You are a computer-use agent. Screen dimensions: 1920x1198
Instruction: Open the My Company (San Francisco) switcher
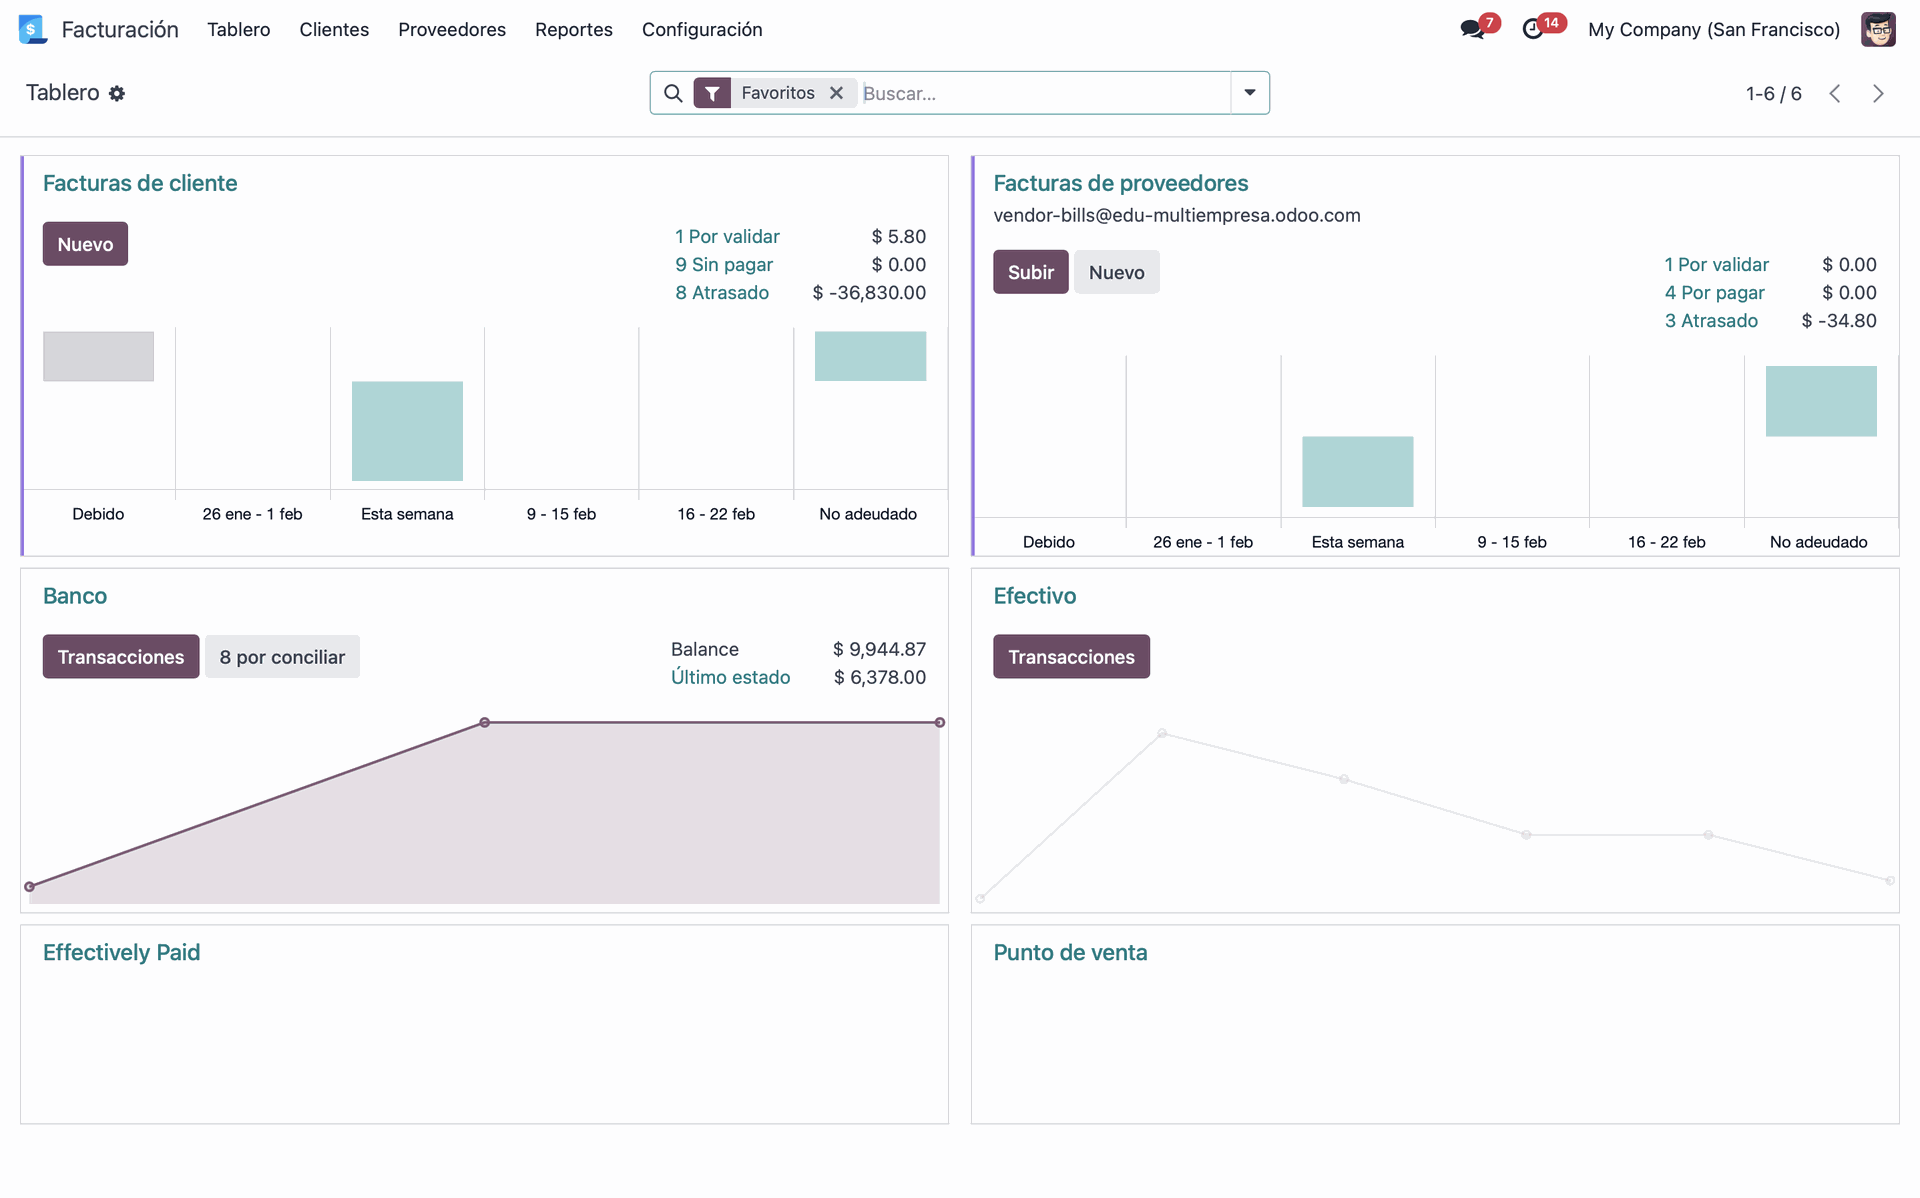click(1713, 29)
